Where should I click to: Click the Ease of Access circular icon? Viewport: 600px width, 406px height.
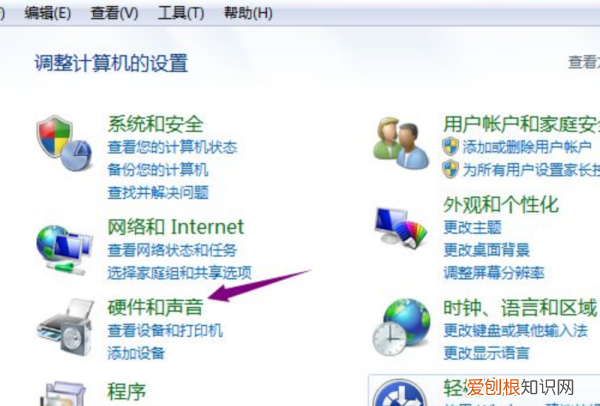click(x=399, y=393)
